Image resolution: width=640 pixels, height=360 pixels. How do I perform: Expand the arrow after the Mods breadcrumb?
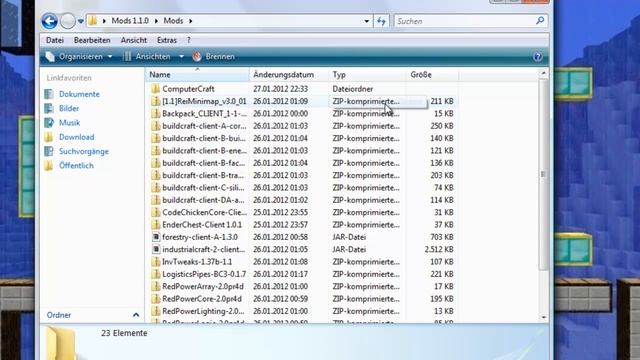click(x=190, y=21)
